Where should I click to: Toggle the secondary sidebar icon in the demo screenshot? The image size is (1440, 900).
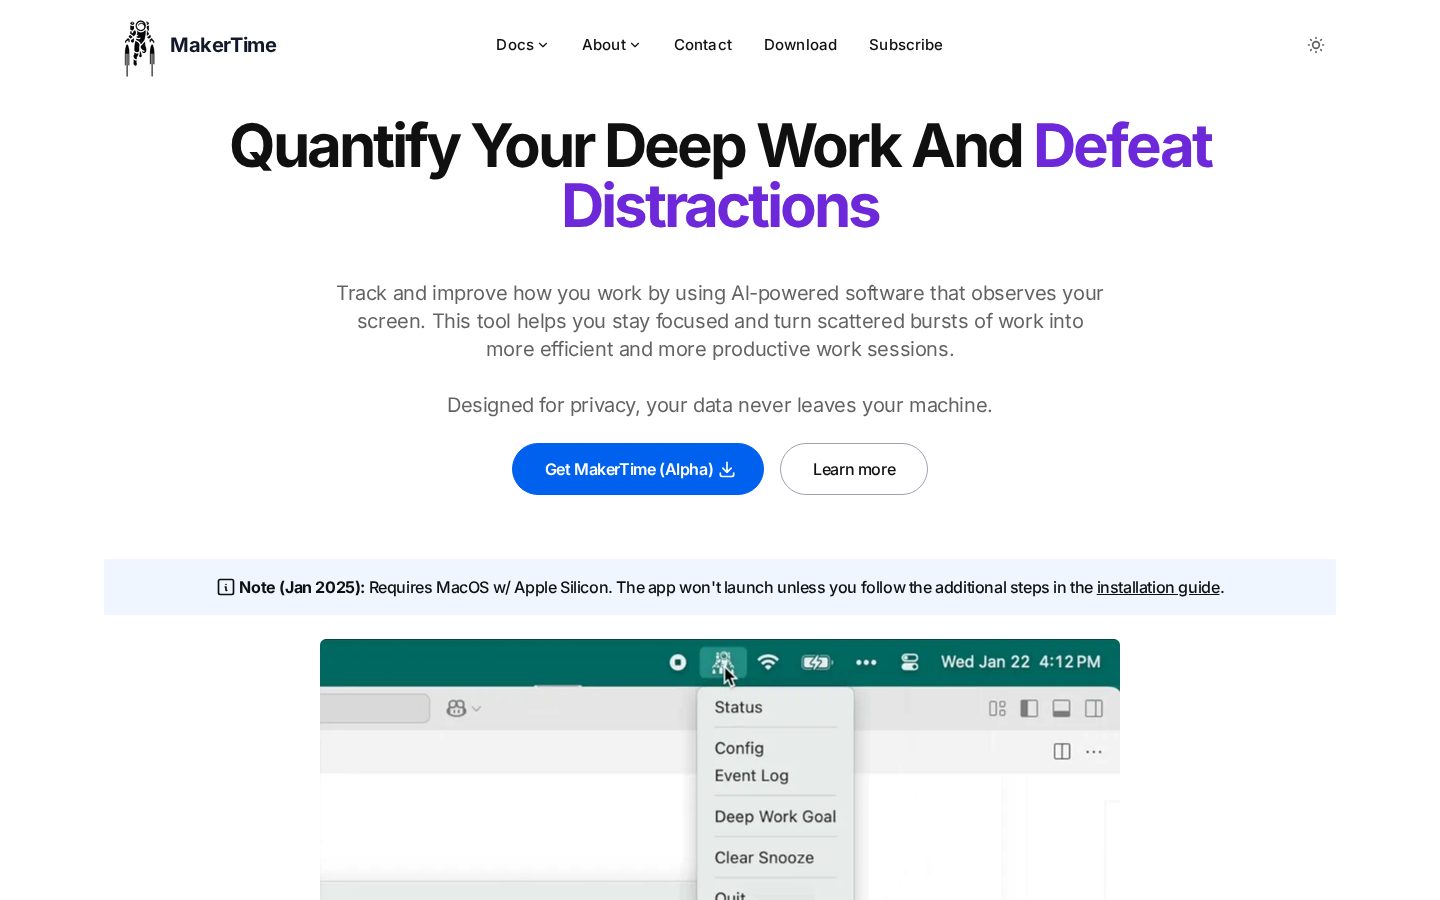click(x=1094, y=708)
